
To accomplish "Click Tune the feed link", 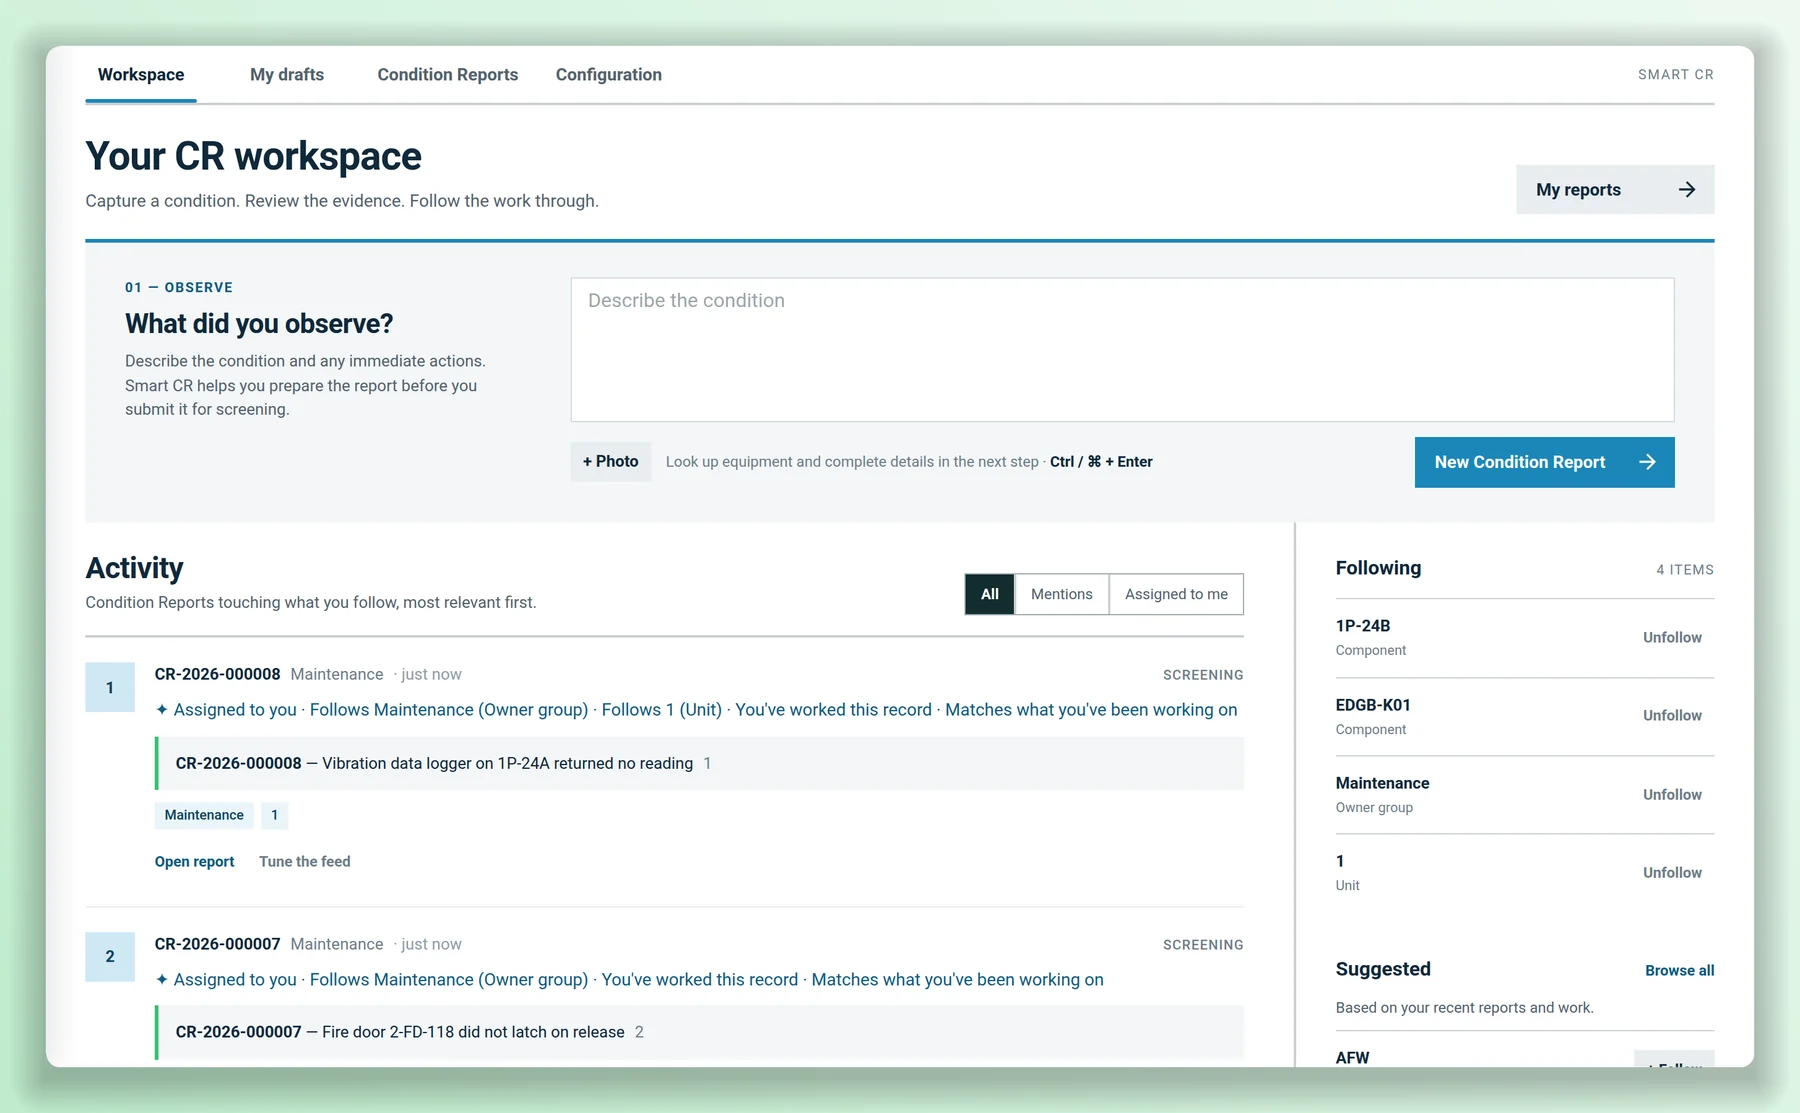I will (305, 862).
